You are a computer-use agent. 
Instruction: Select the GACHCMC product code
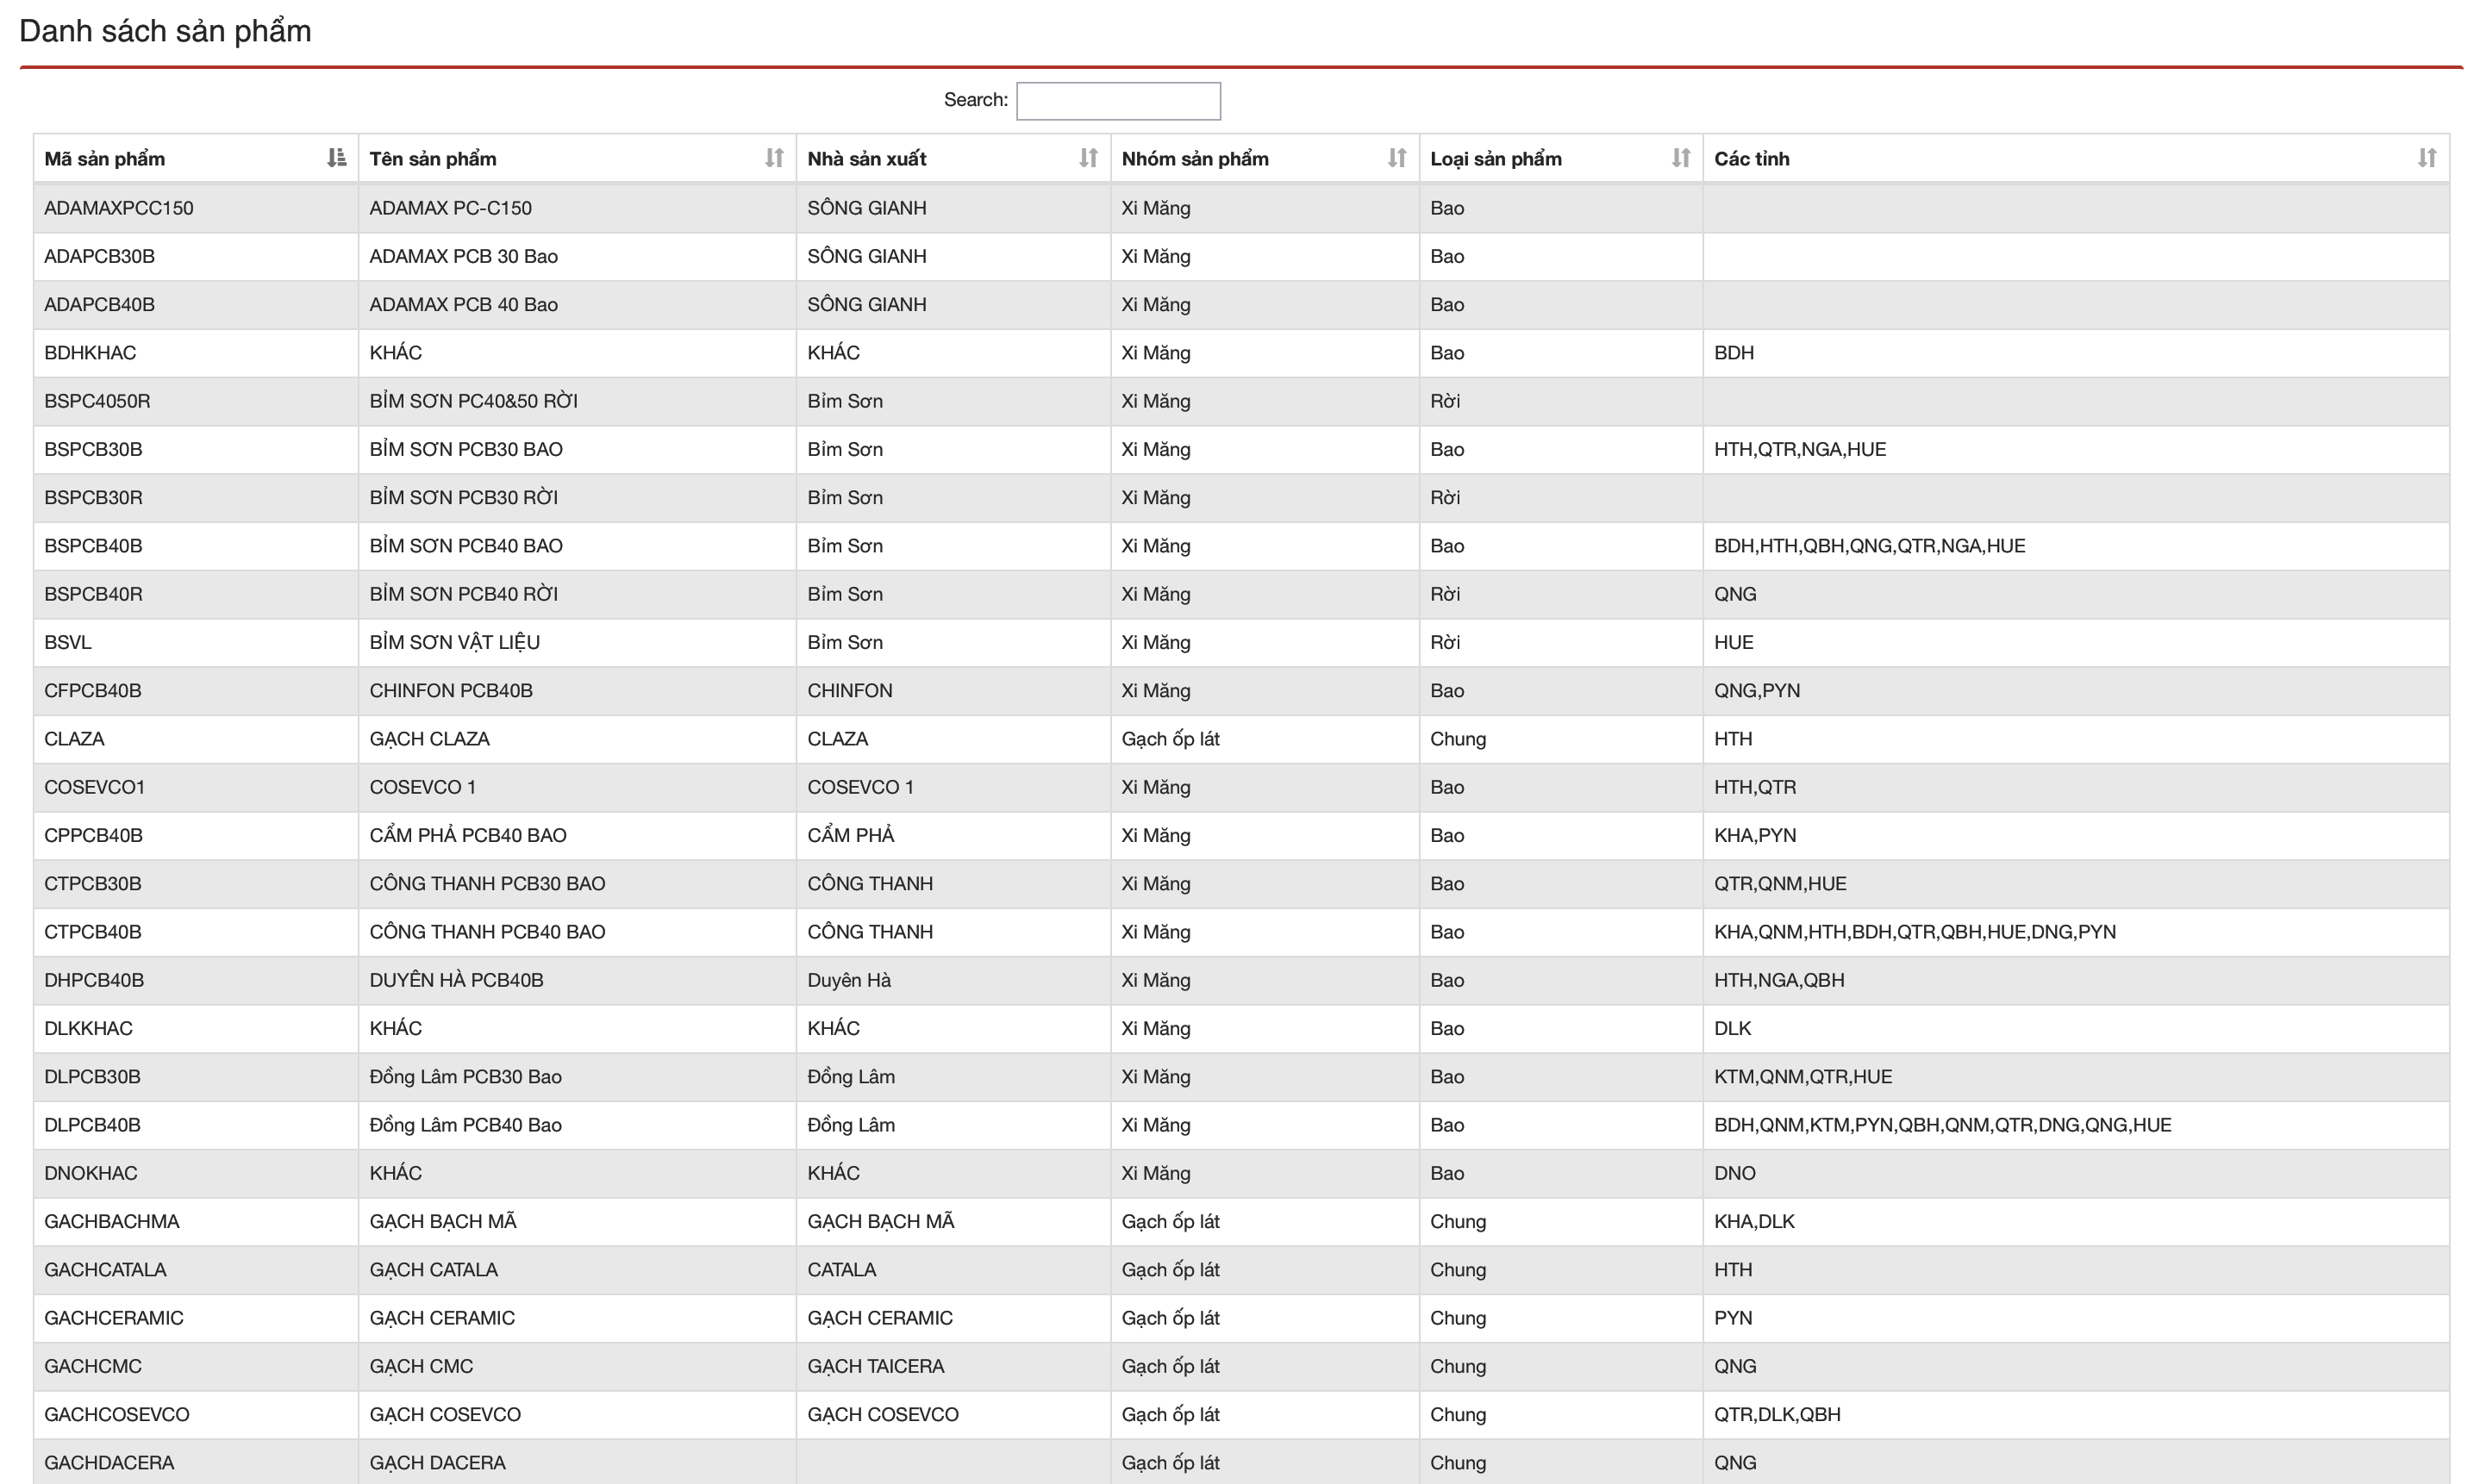click(93, 1366)
